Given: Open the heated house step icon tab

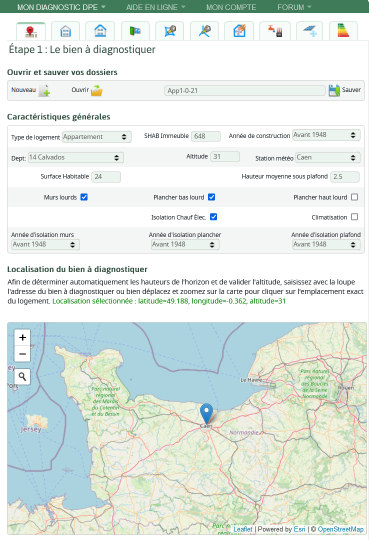Looking at the screenshot, I should (239, 31).
